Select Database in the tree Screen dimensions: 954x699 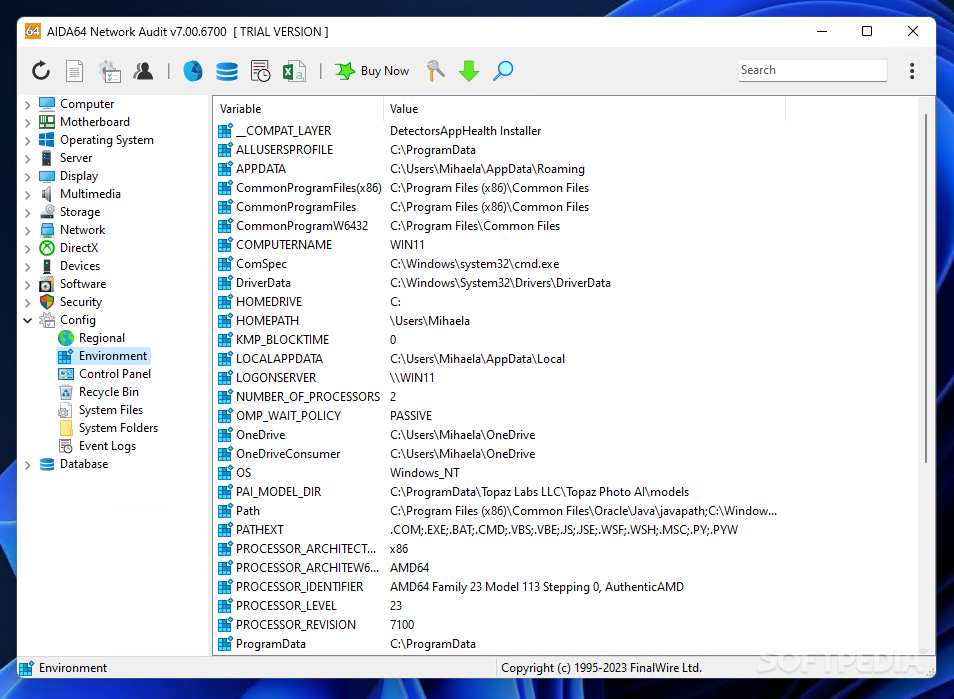[84, 464]
